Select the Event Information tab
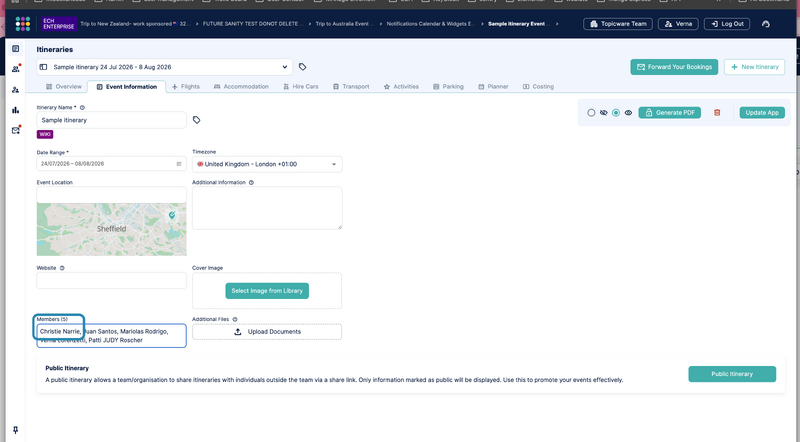The image size is (800, 442). (x=127, y=87)
